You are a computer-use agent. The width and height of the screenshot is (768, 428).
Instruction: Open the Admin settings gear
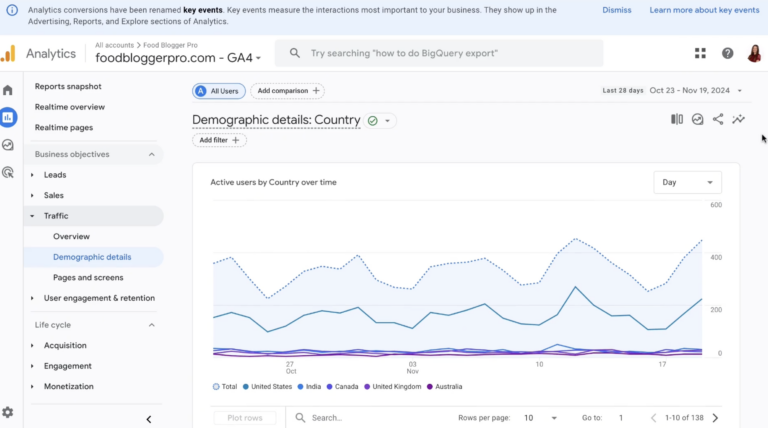coord(8,412)
